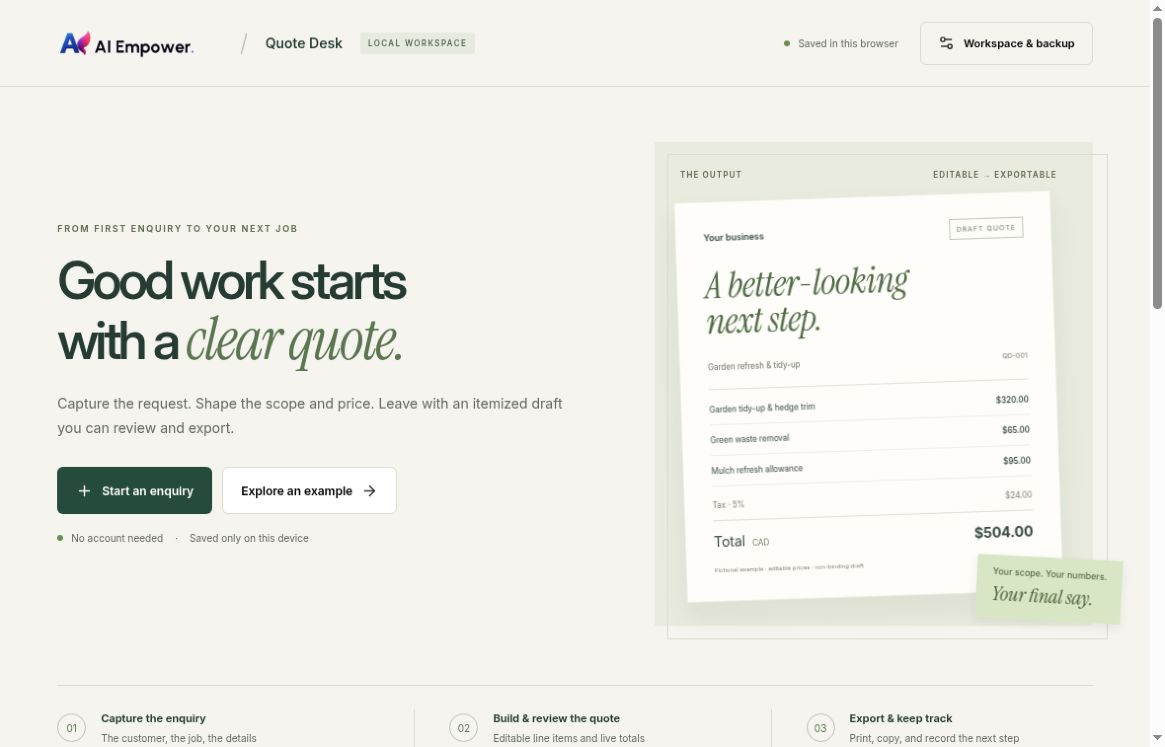Screen dimensions: 1165x747
Task: Click the sample quote preview card
Action: [869, 397]
